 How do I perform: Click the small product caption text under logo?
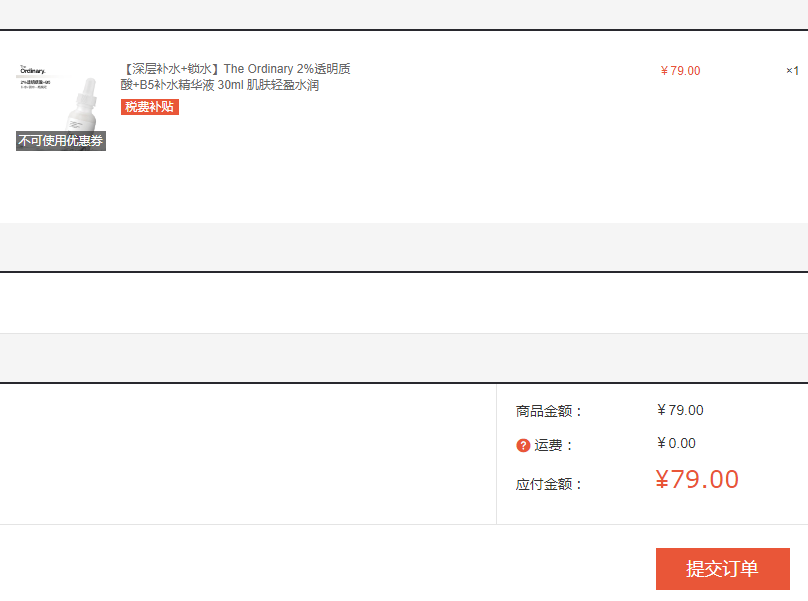[35, 85]
